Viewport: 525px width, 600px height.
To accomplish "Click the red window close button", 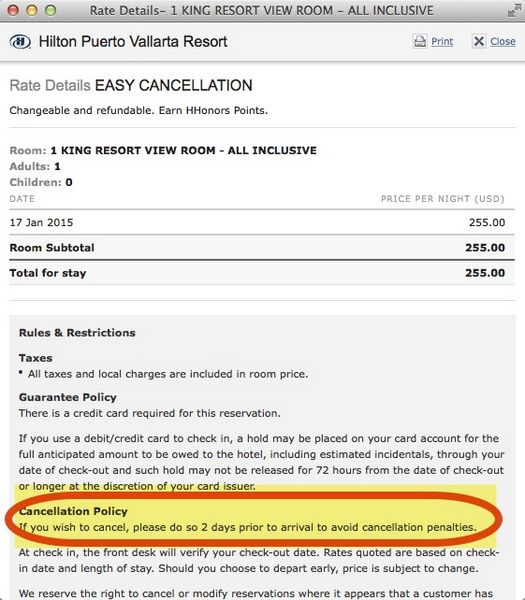I will pos(13,10).
